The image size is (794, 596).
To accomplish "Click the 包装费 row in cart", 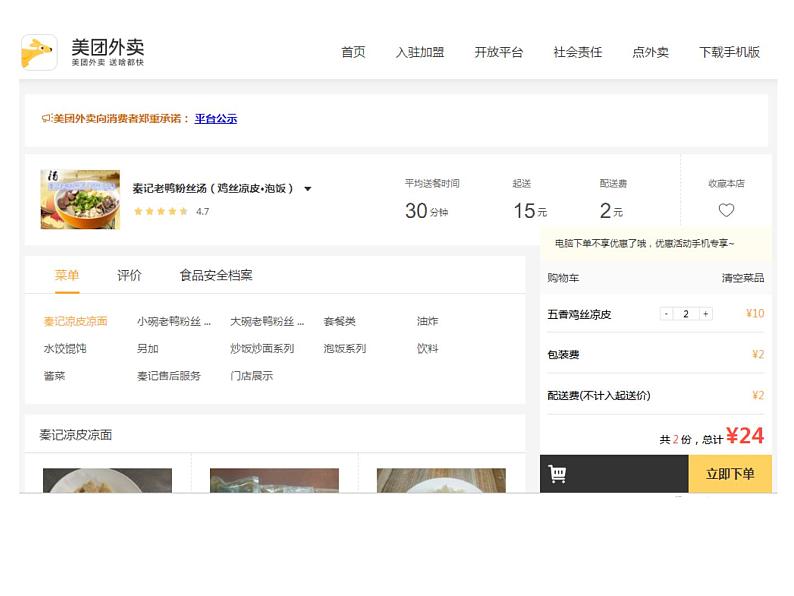I will point(655,354).
